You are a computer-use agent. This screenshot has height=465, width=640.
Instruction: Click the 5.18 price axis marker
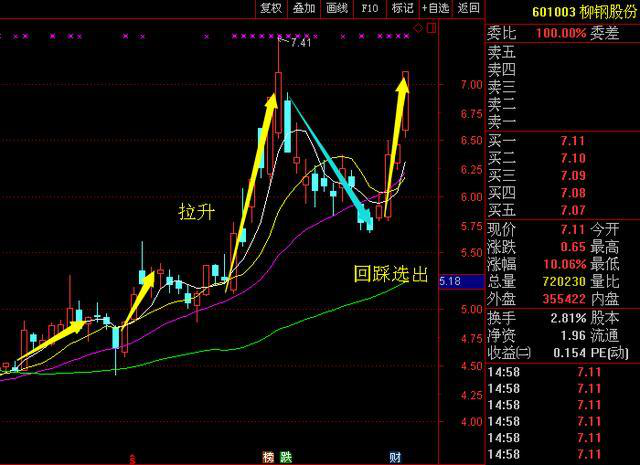pos(449,283)
